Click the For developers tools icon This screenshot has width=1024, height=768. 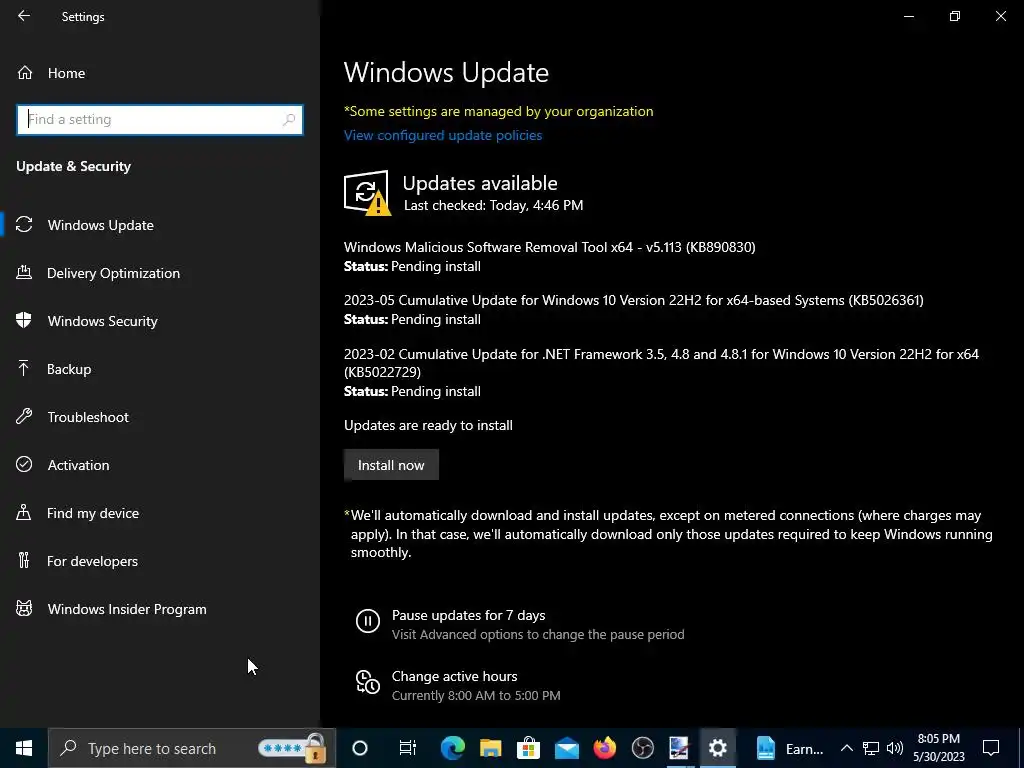tap(24, 560)
